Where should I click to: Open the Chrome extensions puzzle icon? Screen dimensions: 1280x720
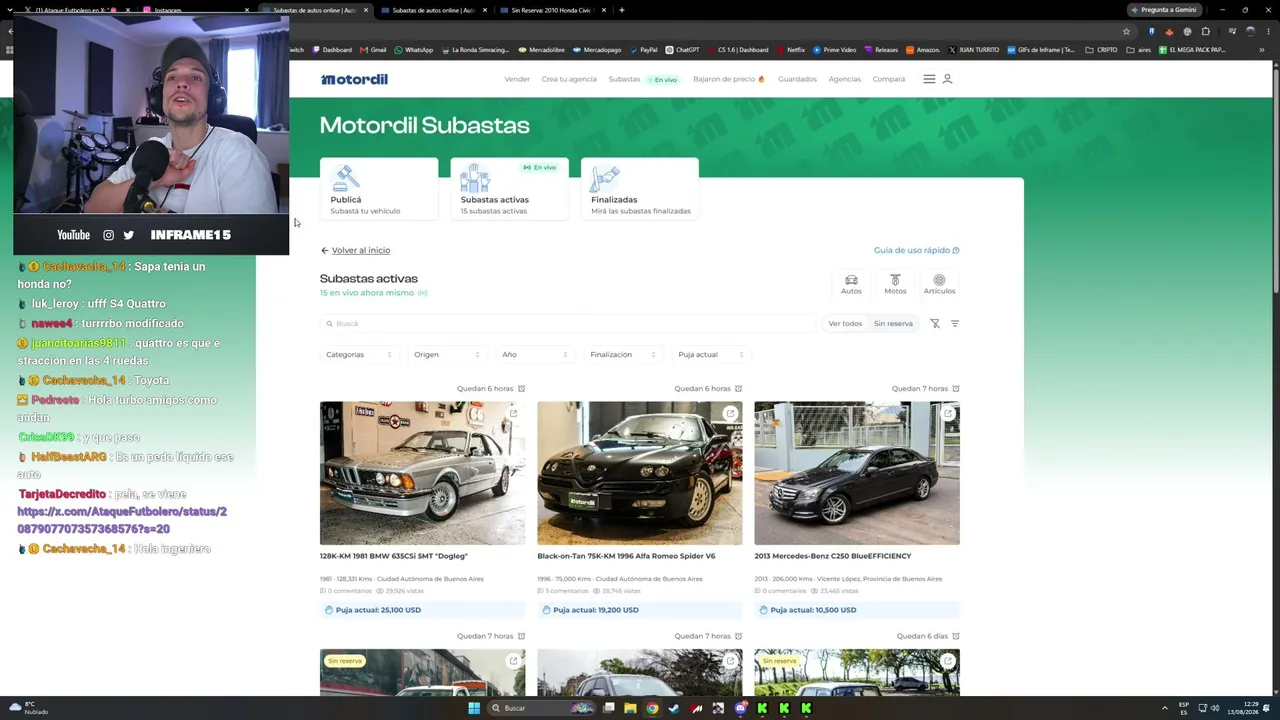1205,31
